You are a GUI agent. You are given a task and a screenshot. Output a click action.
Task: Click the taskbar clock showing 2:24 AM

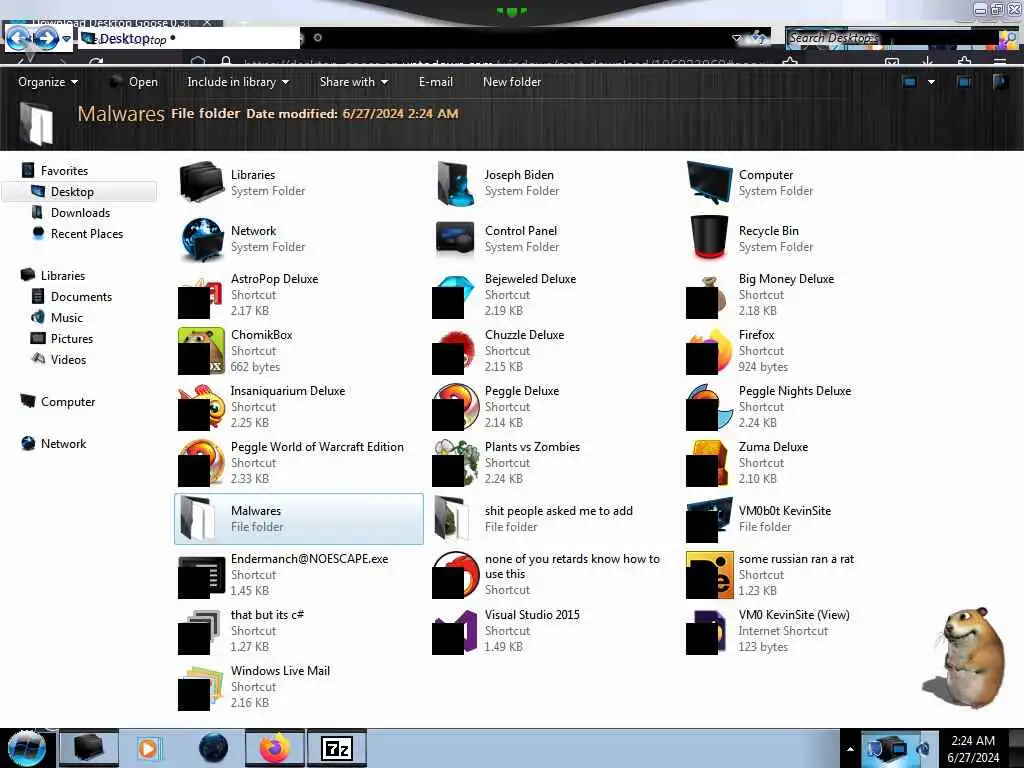pyautogui.click(x=973, y=749)
